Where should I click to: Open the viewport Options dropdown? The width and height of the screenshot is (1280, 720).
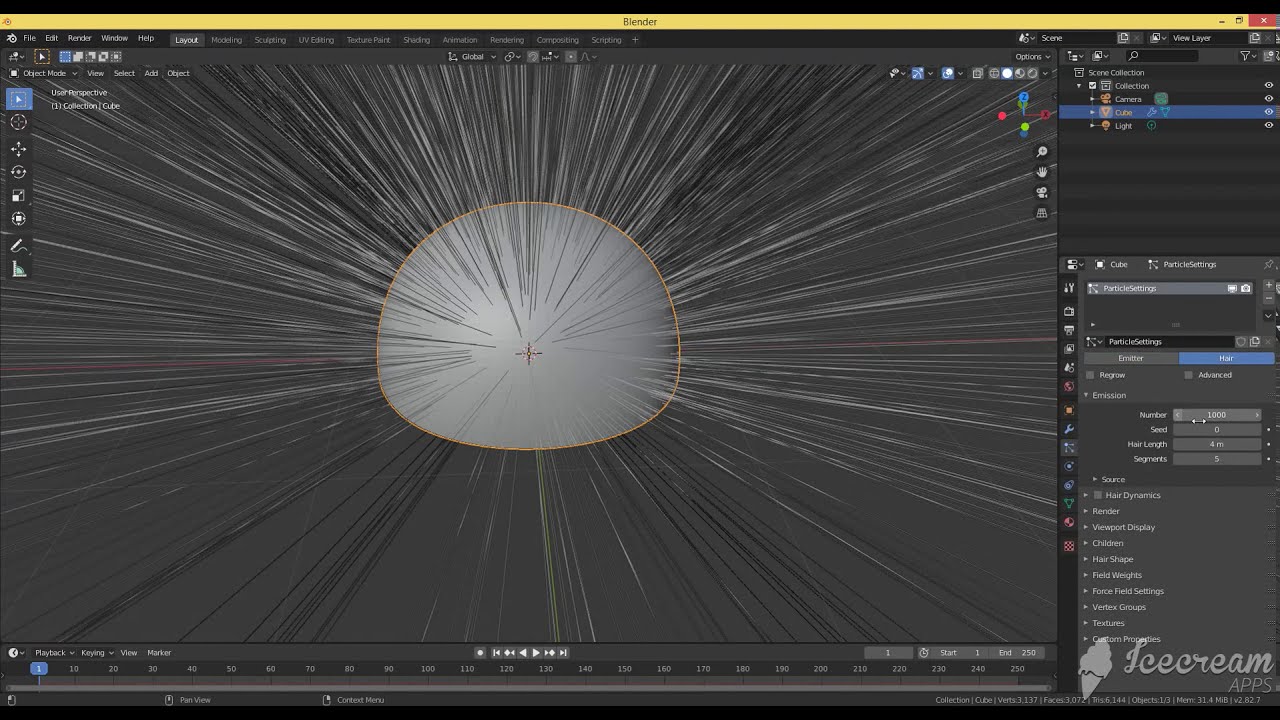tap(1031, 56)
